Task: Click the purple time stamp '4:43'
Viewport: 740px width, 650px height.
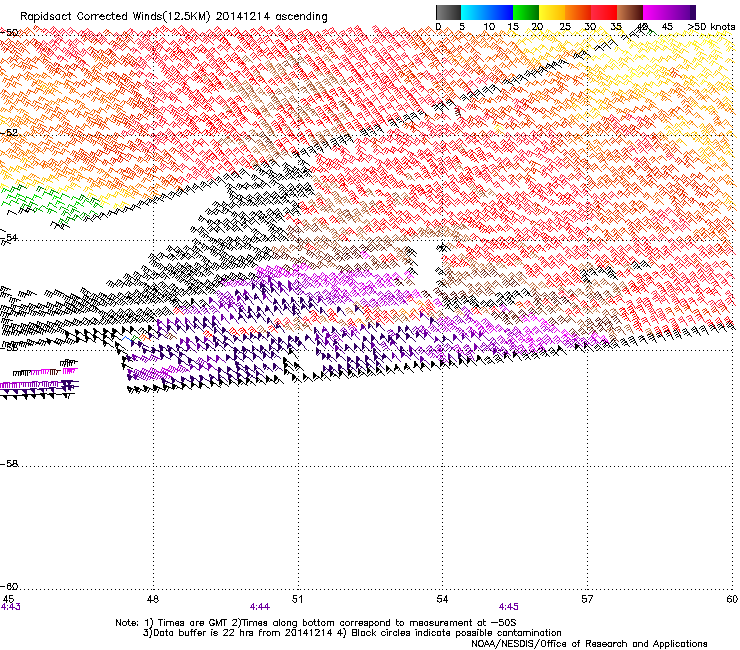Action: coord(10,607)
